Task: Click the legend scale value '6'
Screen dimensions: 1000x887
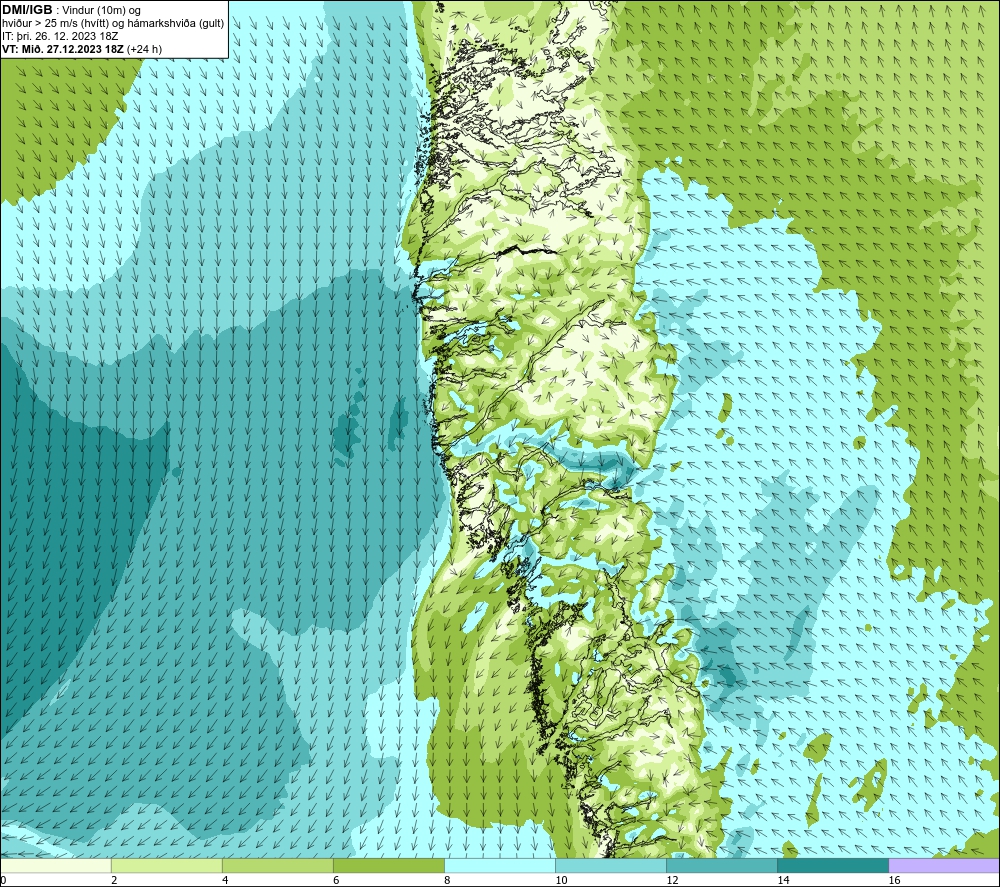Action: coord(335,880)
